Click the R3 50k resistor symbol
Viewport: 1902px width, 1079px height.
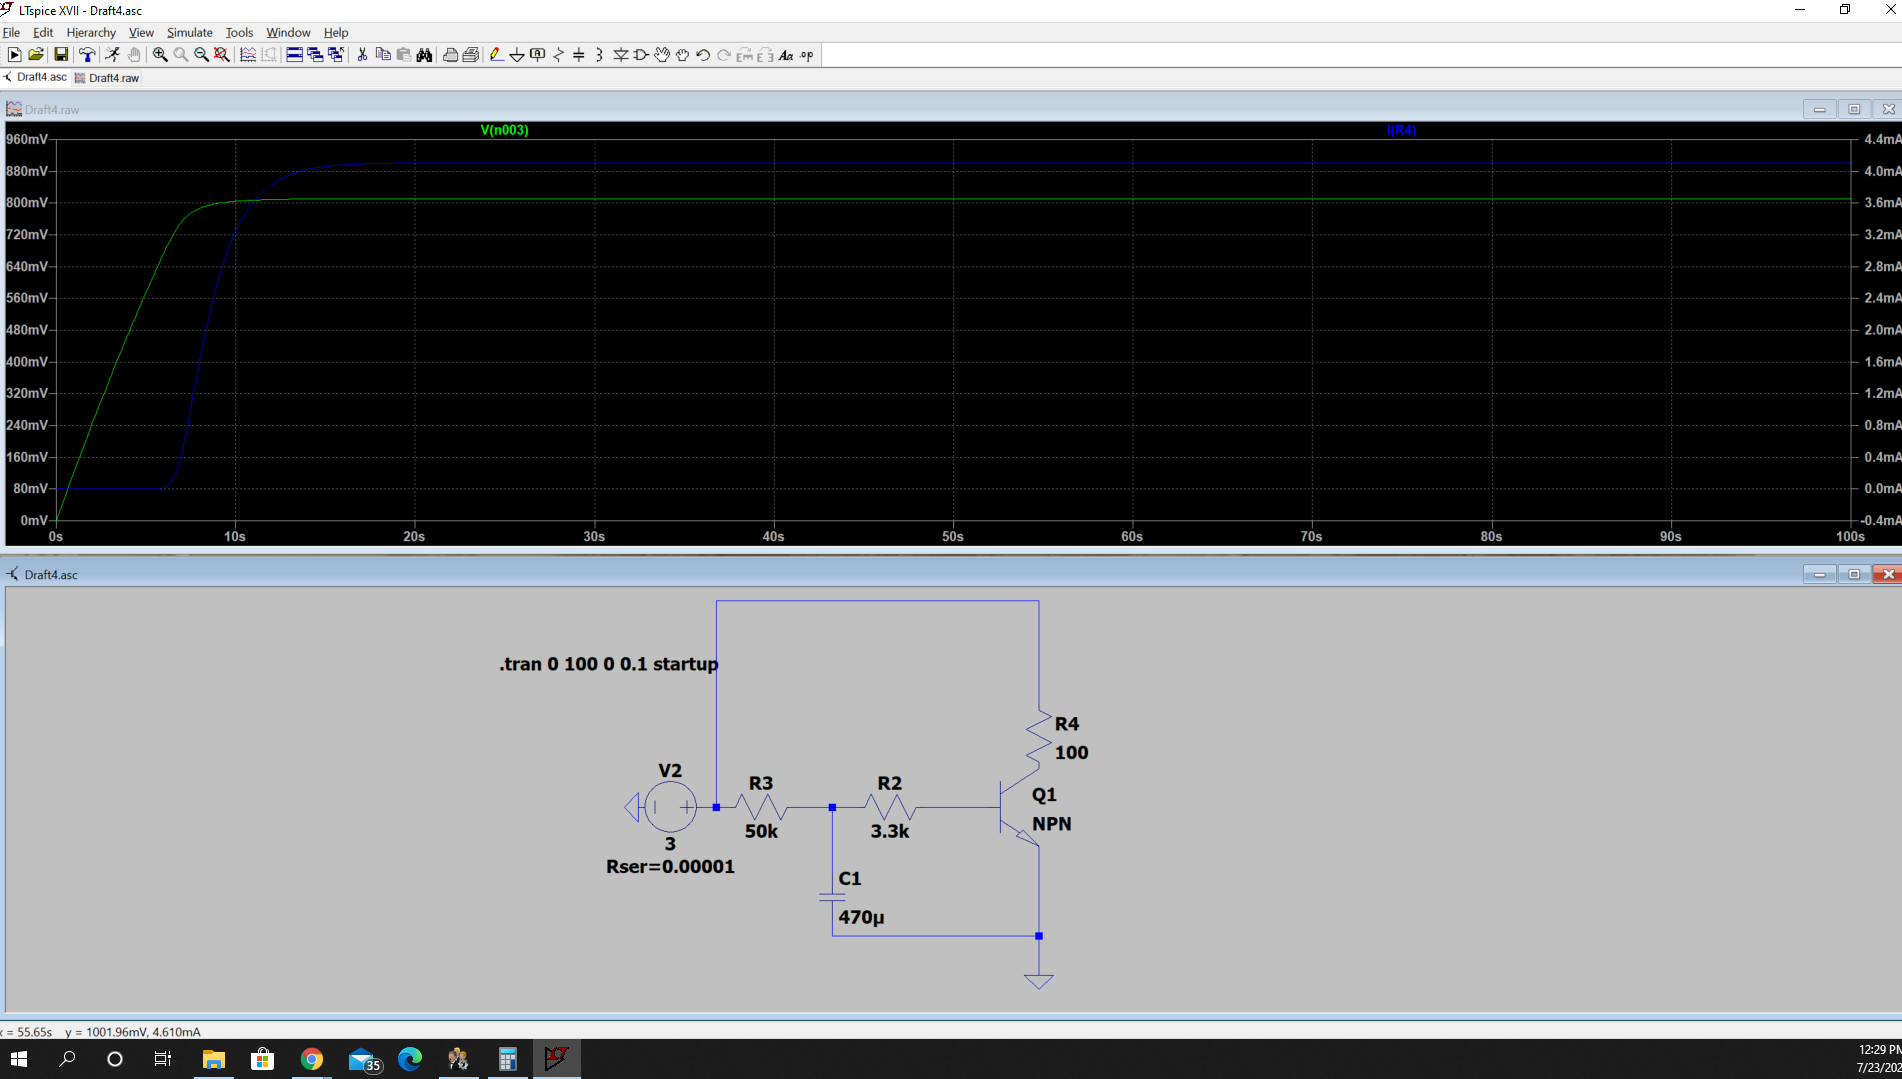click(761, 806)
